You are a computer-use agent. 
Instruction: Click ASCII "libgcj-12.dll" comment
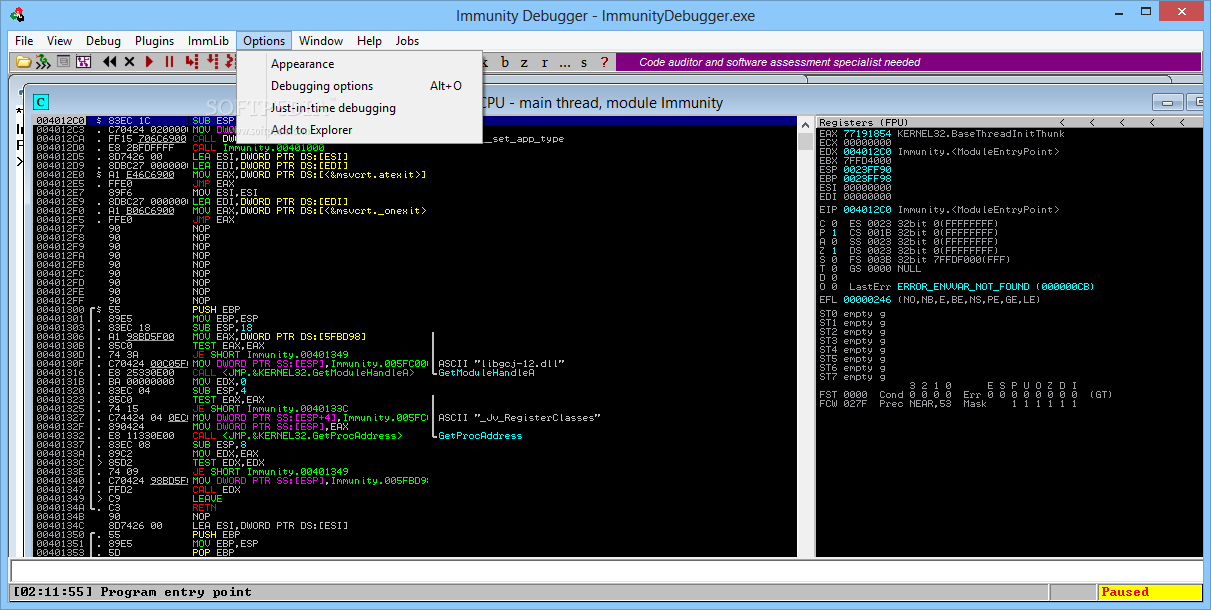click(502, 363)
